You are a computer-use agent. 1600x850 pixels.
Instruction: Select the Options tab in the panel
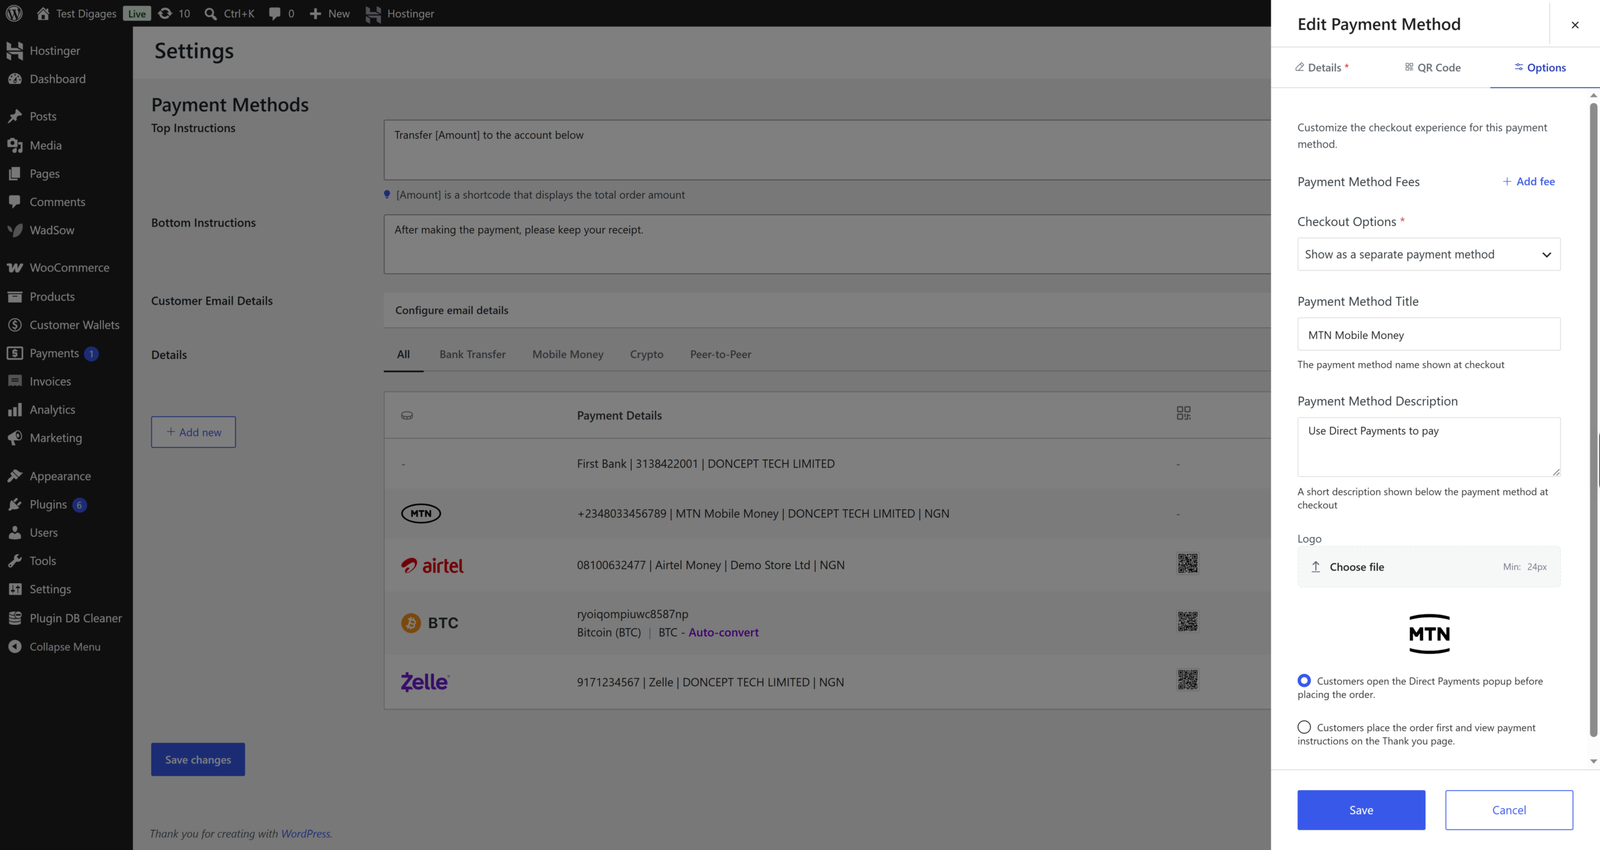[x=1540, y=67]
